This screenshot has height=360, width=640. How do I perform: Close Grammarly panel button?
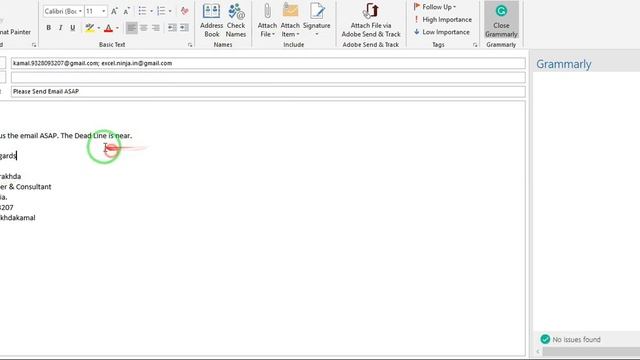(501, 20)
